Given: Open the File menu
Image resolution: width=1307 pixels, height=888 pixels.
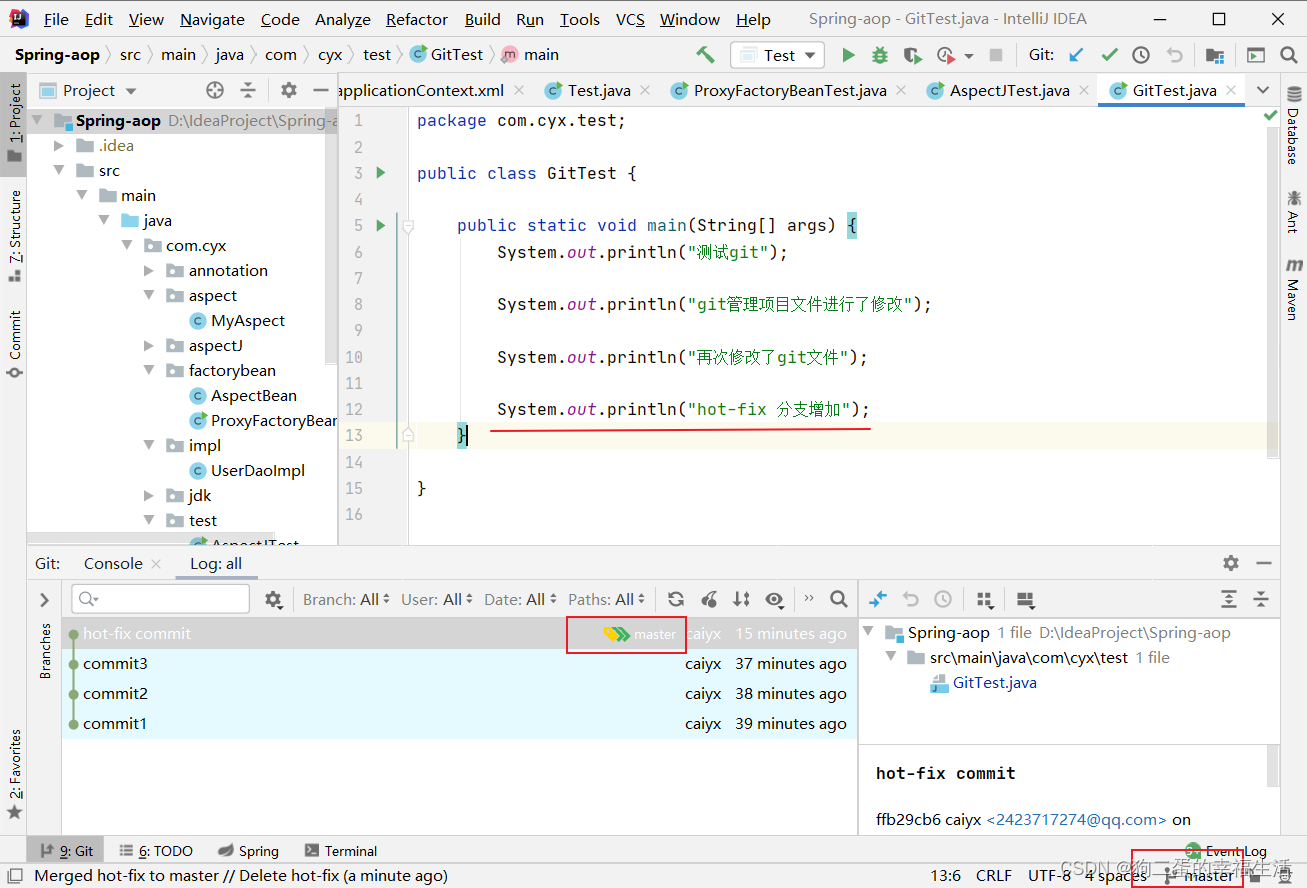Looking at the screenshot, I should click(x=57, y=19).
